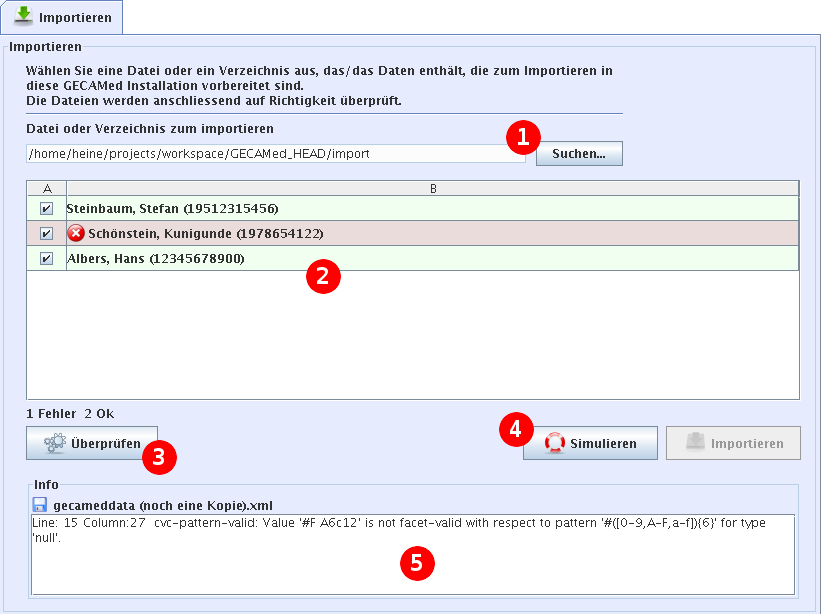Click the red number 5 marker
The image size is (821, 614).
[416, 563]
